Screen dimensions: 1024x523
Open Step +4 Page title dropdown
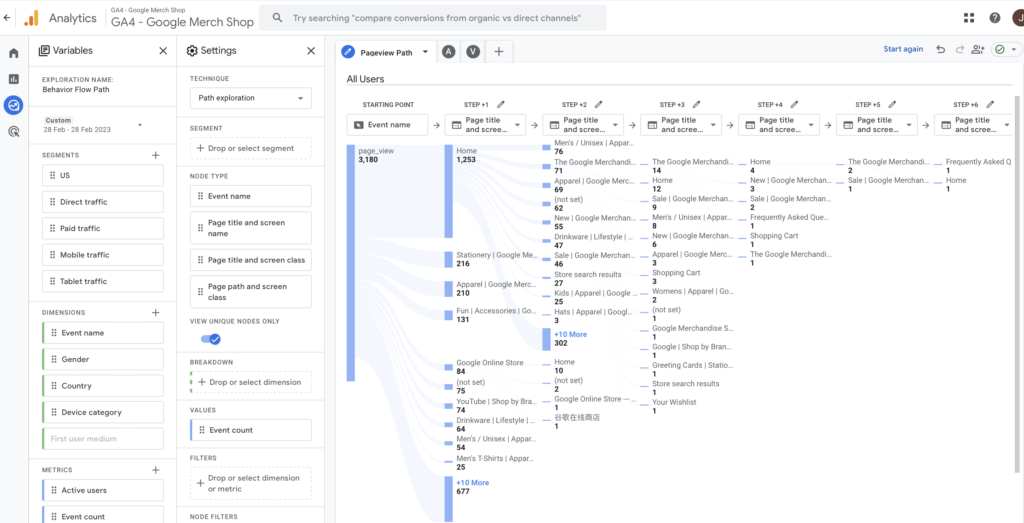(779, 125)
